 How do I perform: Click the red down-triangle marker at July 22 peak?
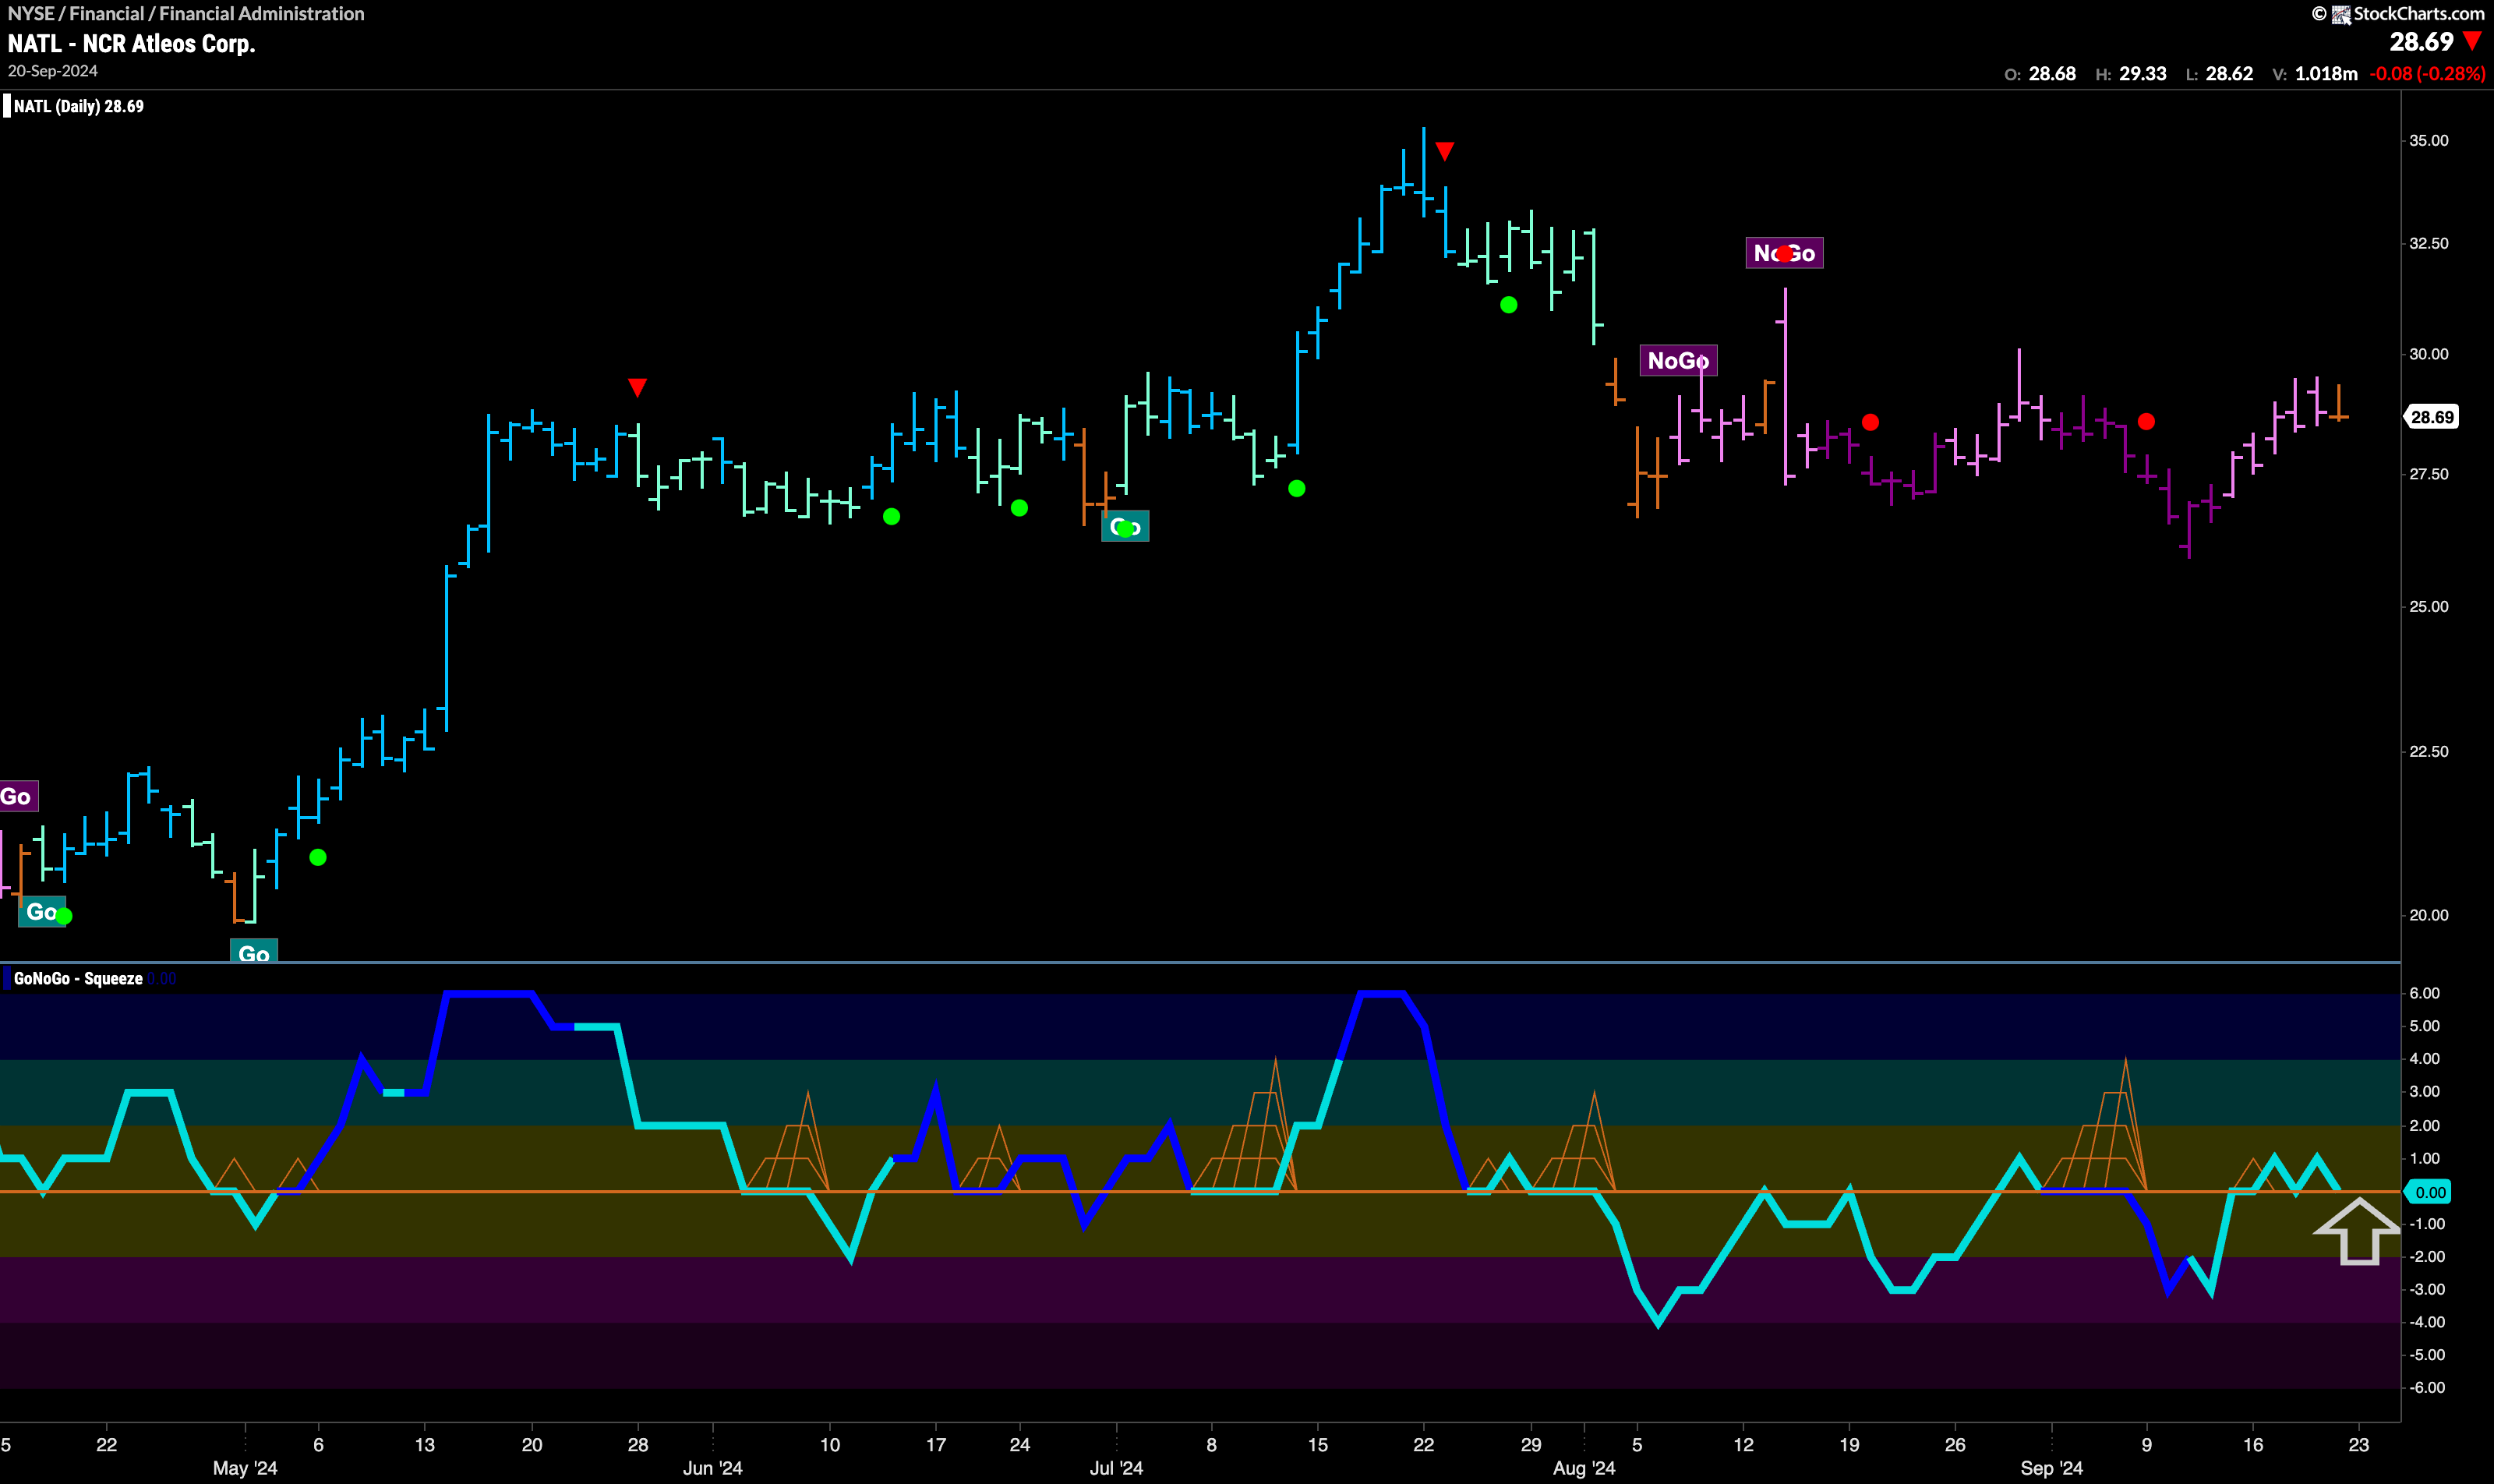point(1444,151)
